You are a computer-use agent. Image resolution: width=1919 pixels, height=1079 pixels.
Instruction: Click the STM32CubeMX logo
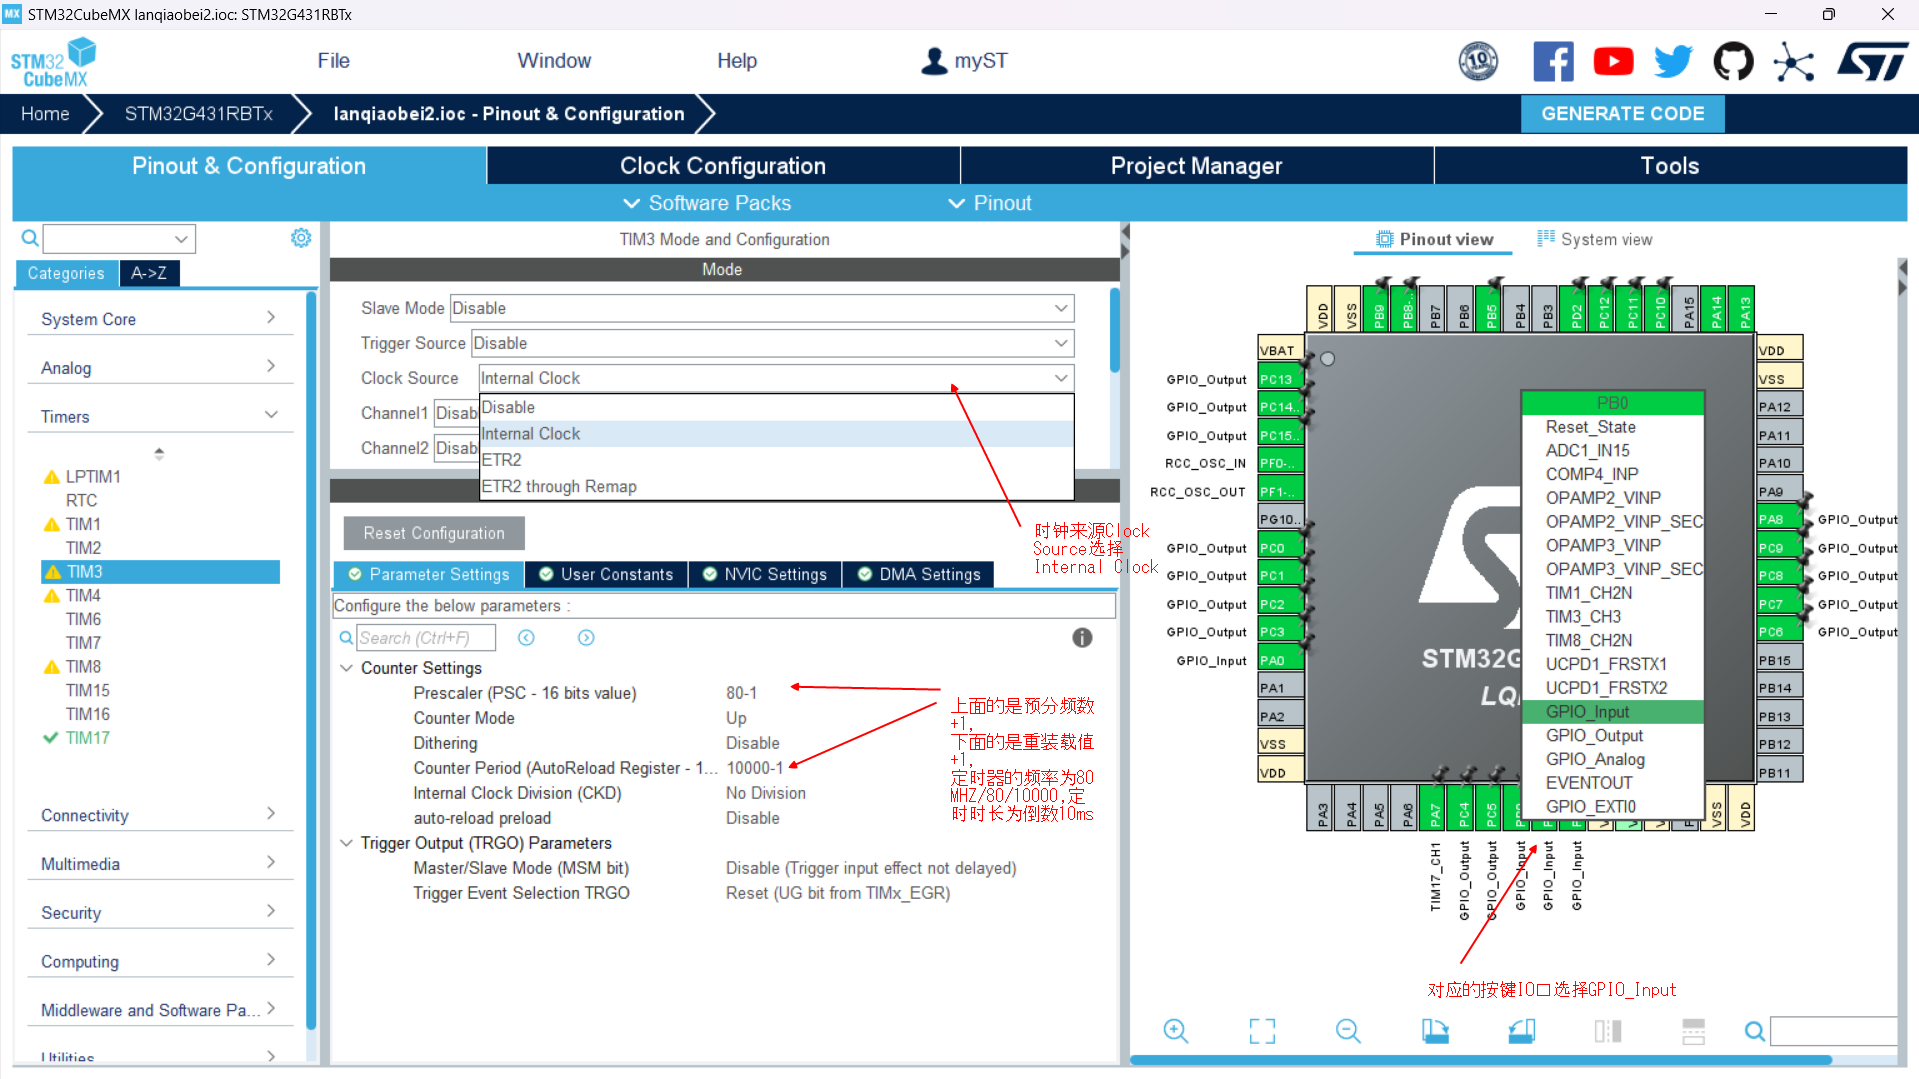pos(54,62)
